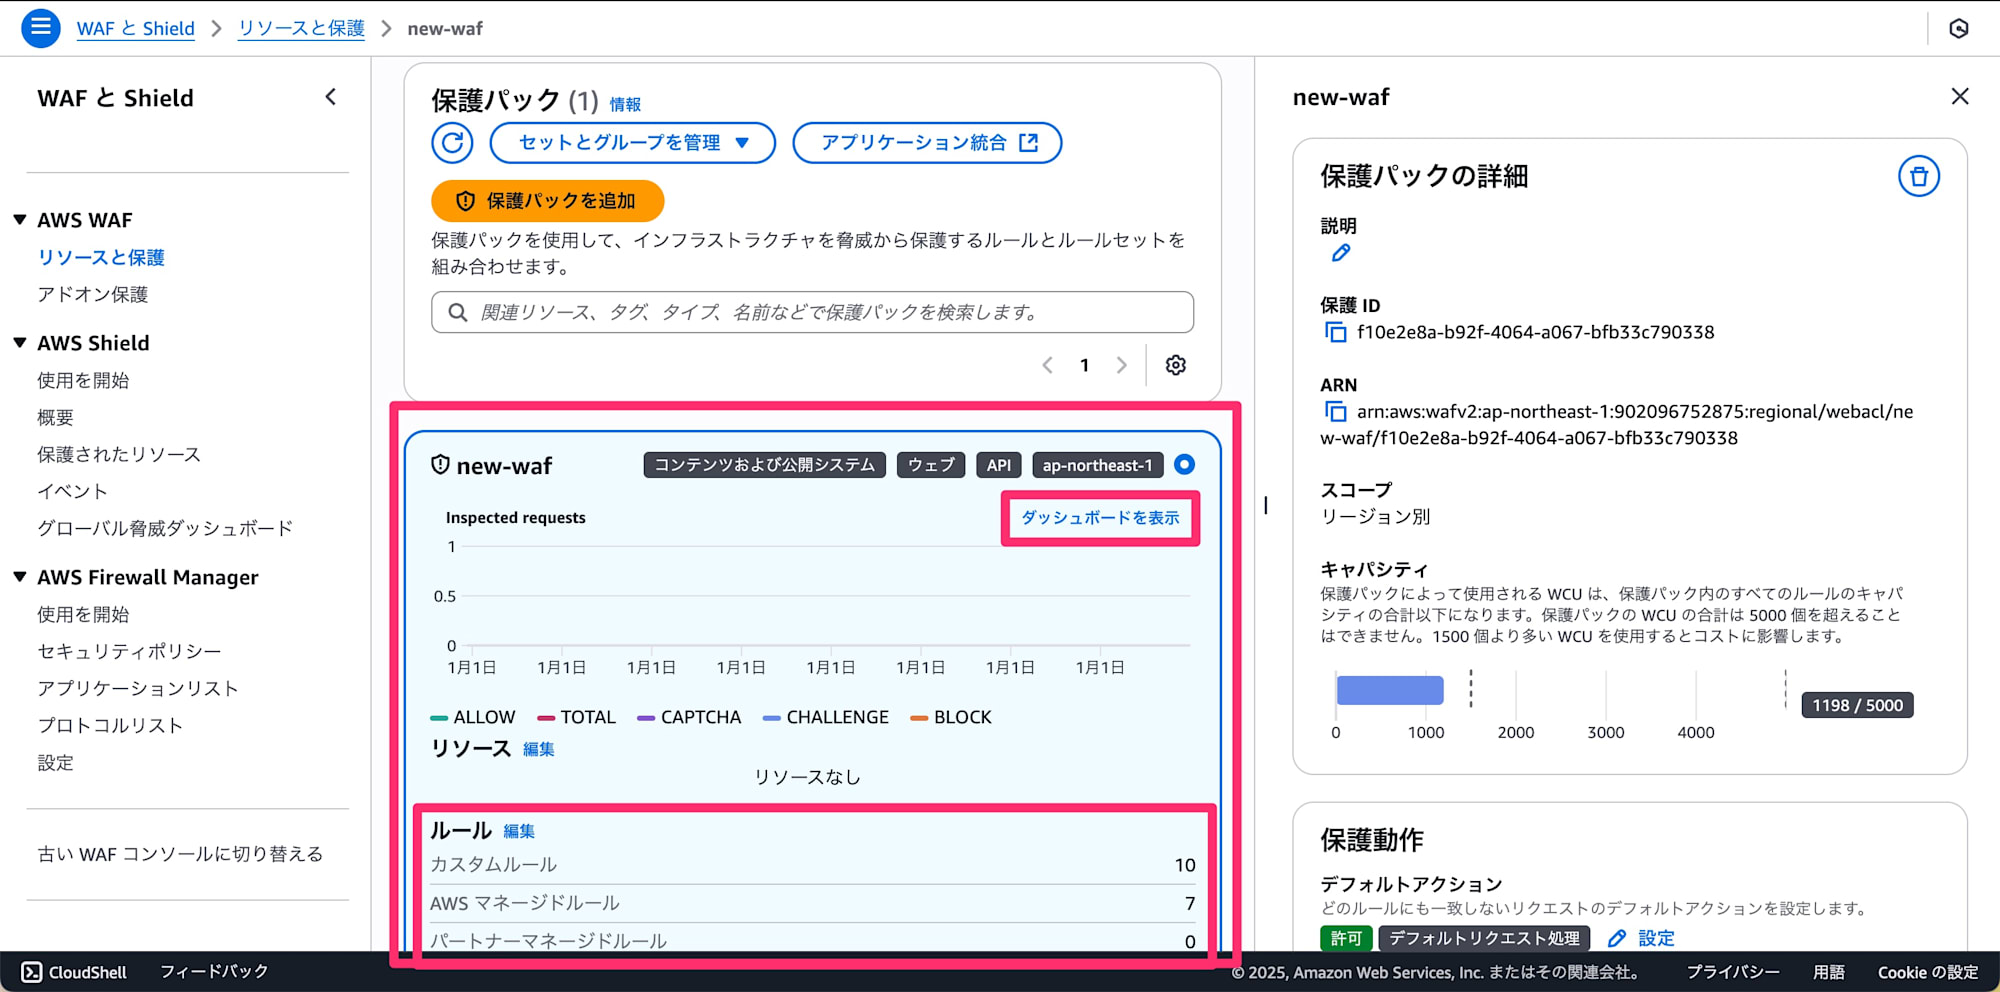Open CloudShell from the footer
The image size is (2000, 992).
tap(75, 972)
